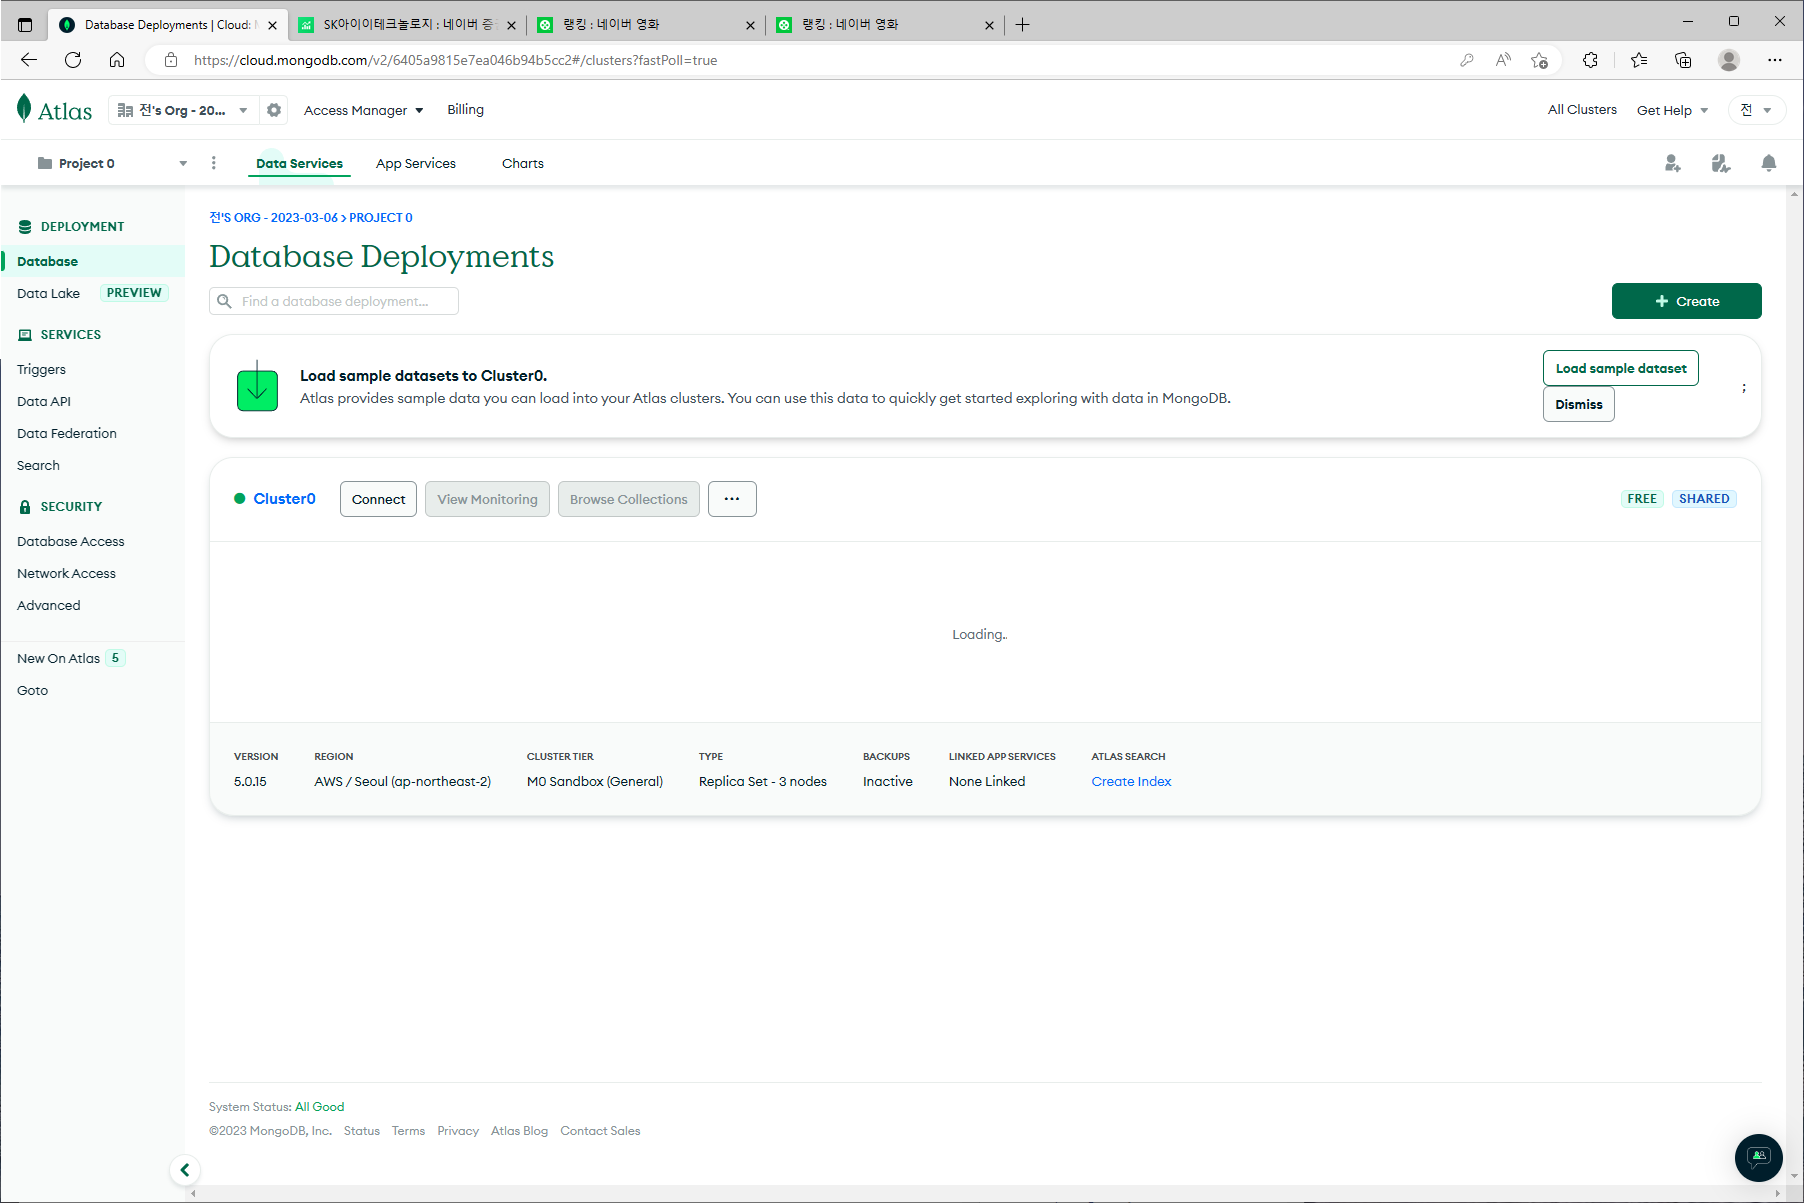
Task: Expand Get Help dropdown
Action: click(x=1672, y=110)
